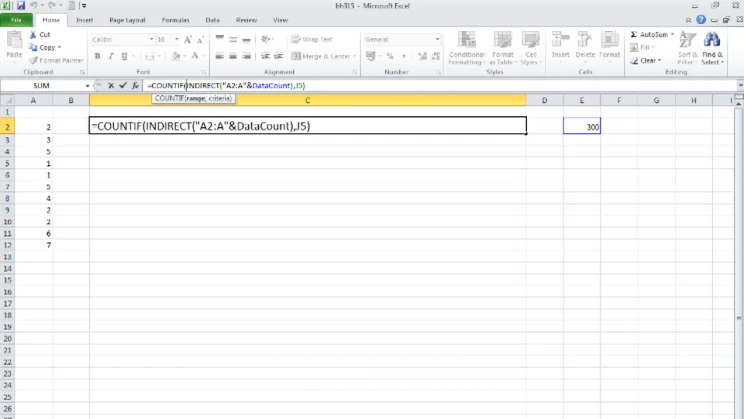Image resolution: width=744 pixels, height=419 pixels.
Task: Click the Find & Select binoculars
Action: (712, 42)
